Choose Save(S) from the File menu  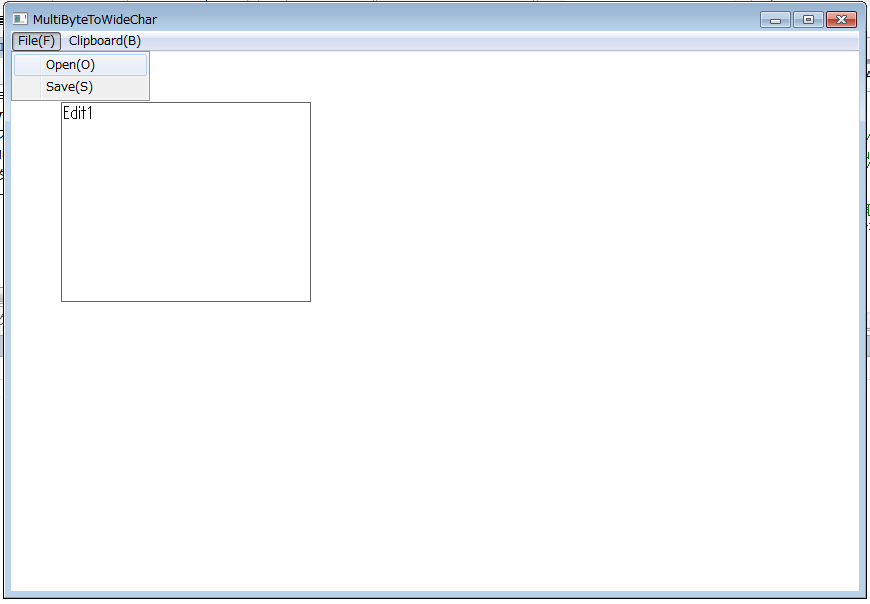coord(80,87)
